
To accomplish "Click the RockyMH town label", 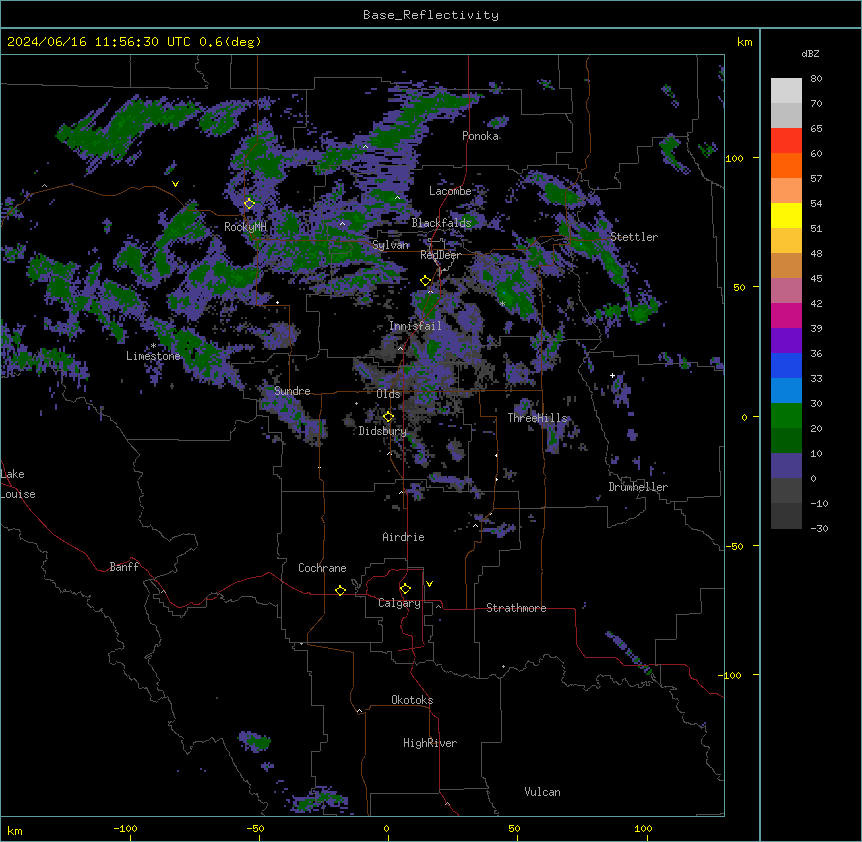I will pos(245,227).
